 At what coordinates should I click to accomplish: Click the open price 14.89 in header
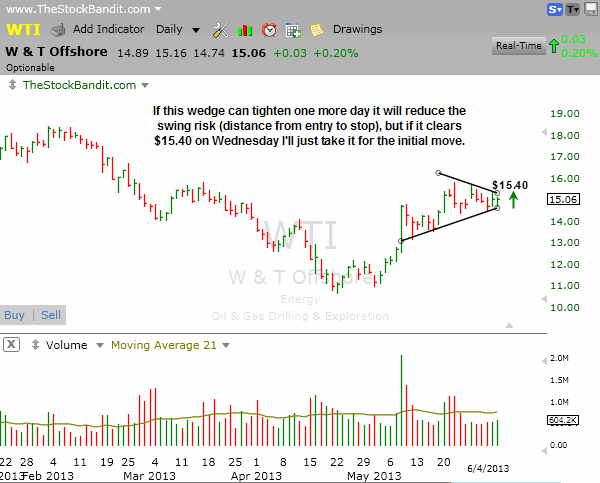click(133, 53)
